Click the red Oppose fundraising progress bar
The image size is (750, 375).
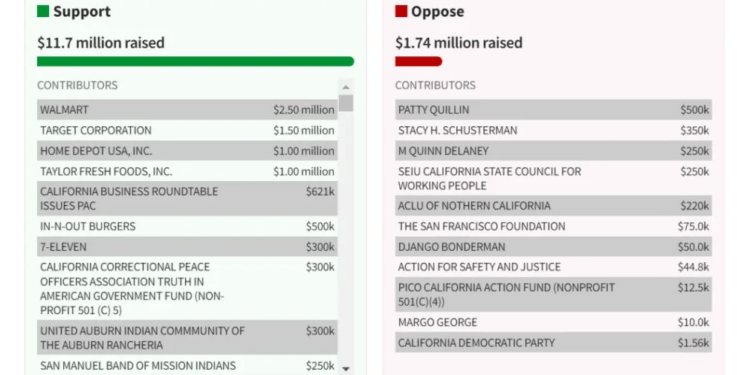click(x=419, y=61)
